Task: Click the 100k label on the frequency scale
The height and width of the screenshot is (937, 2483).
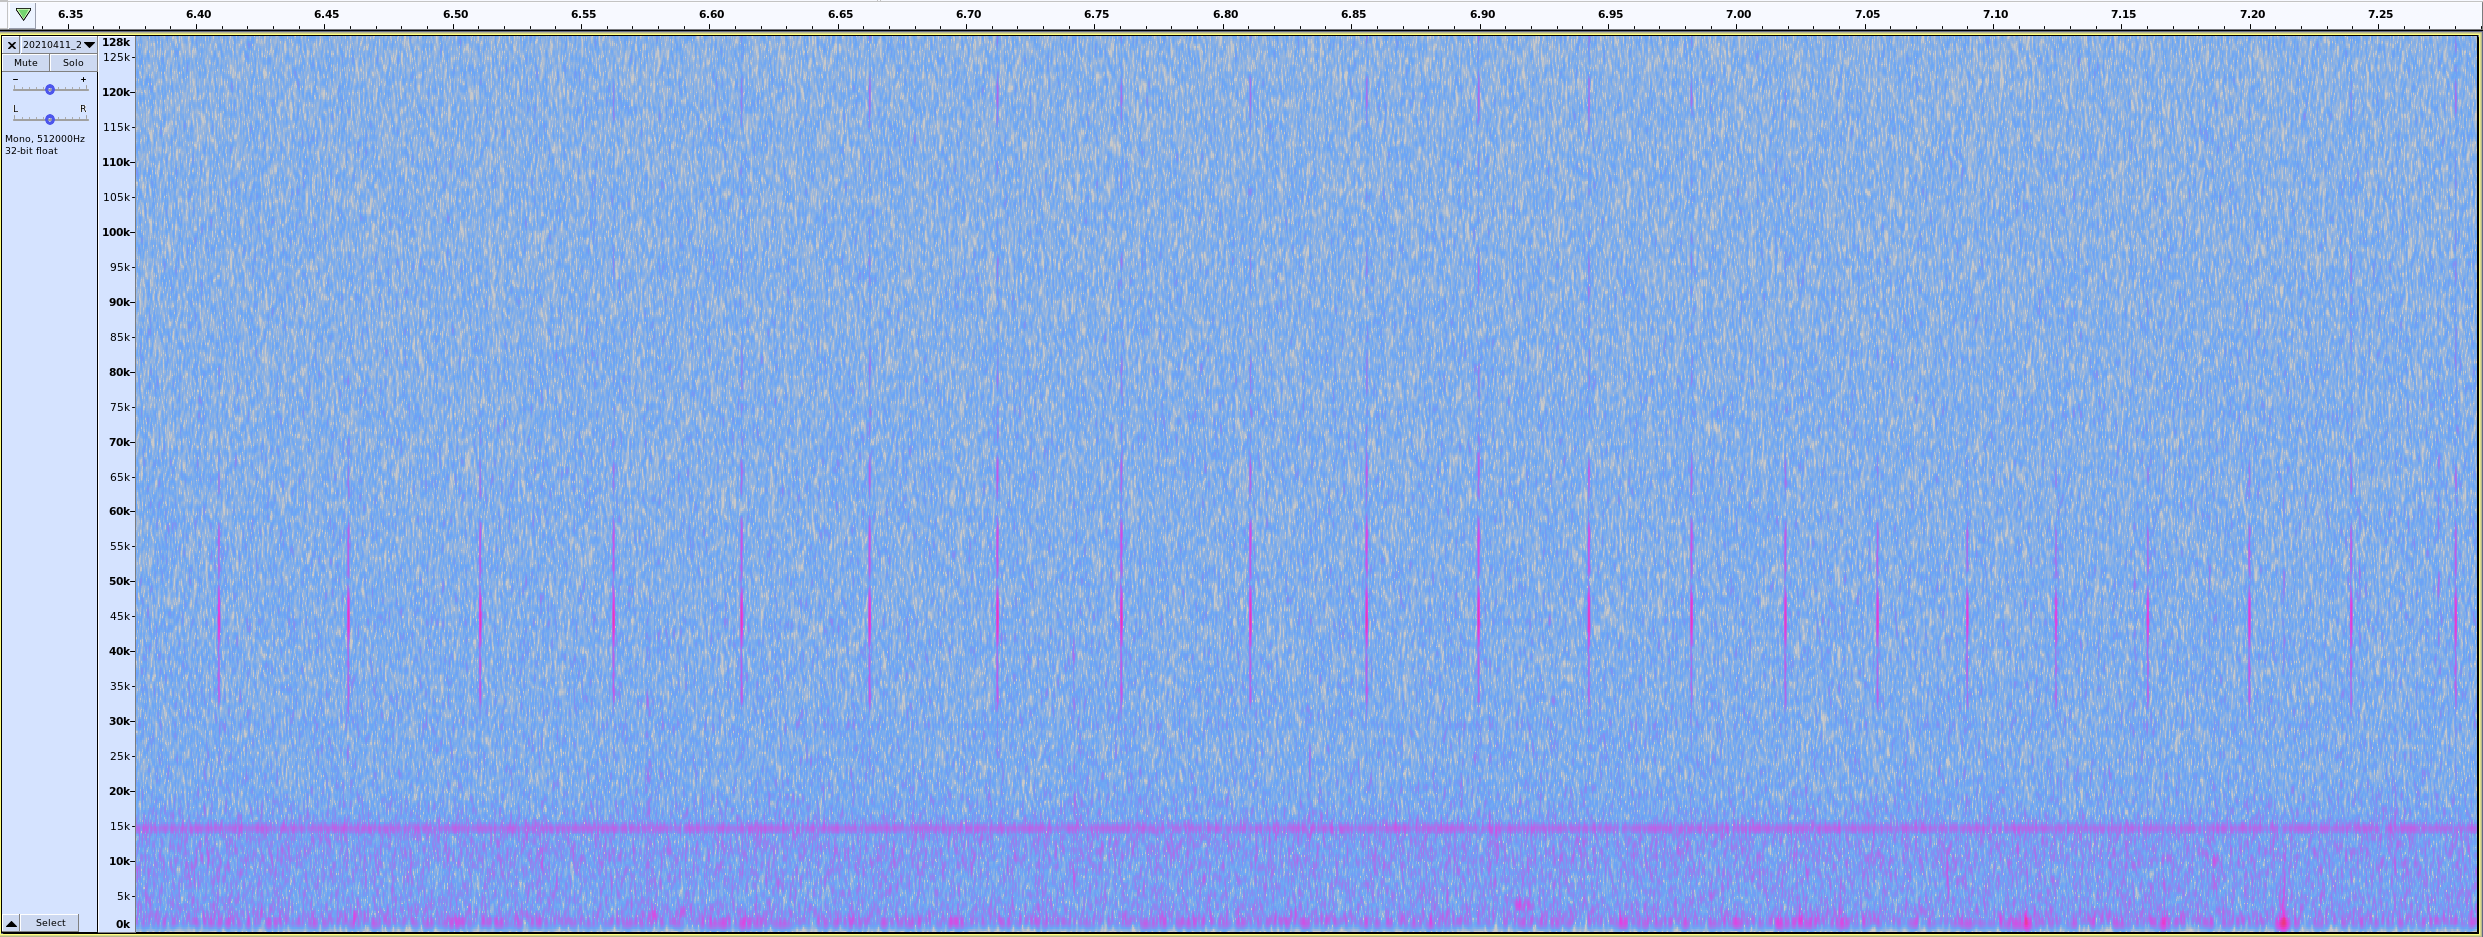Action: tap(116, 232)
